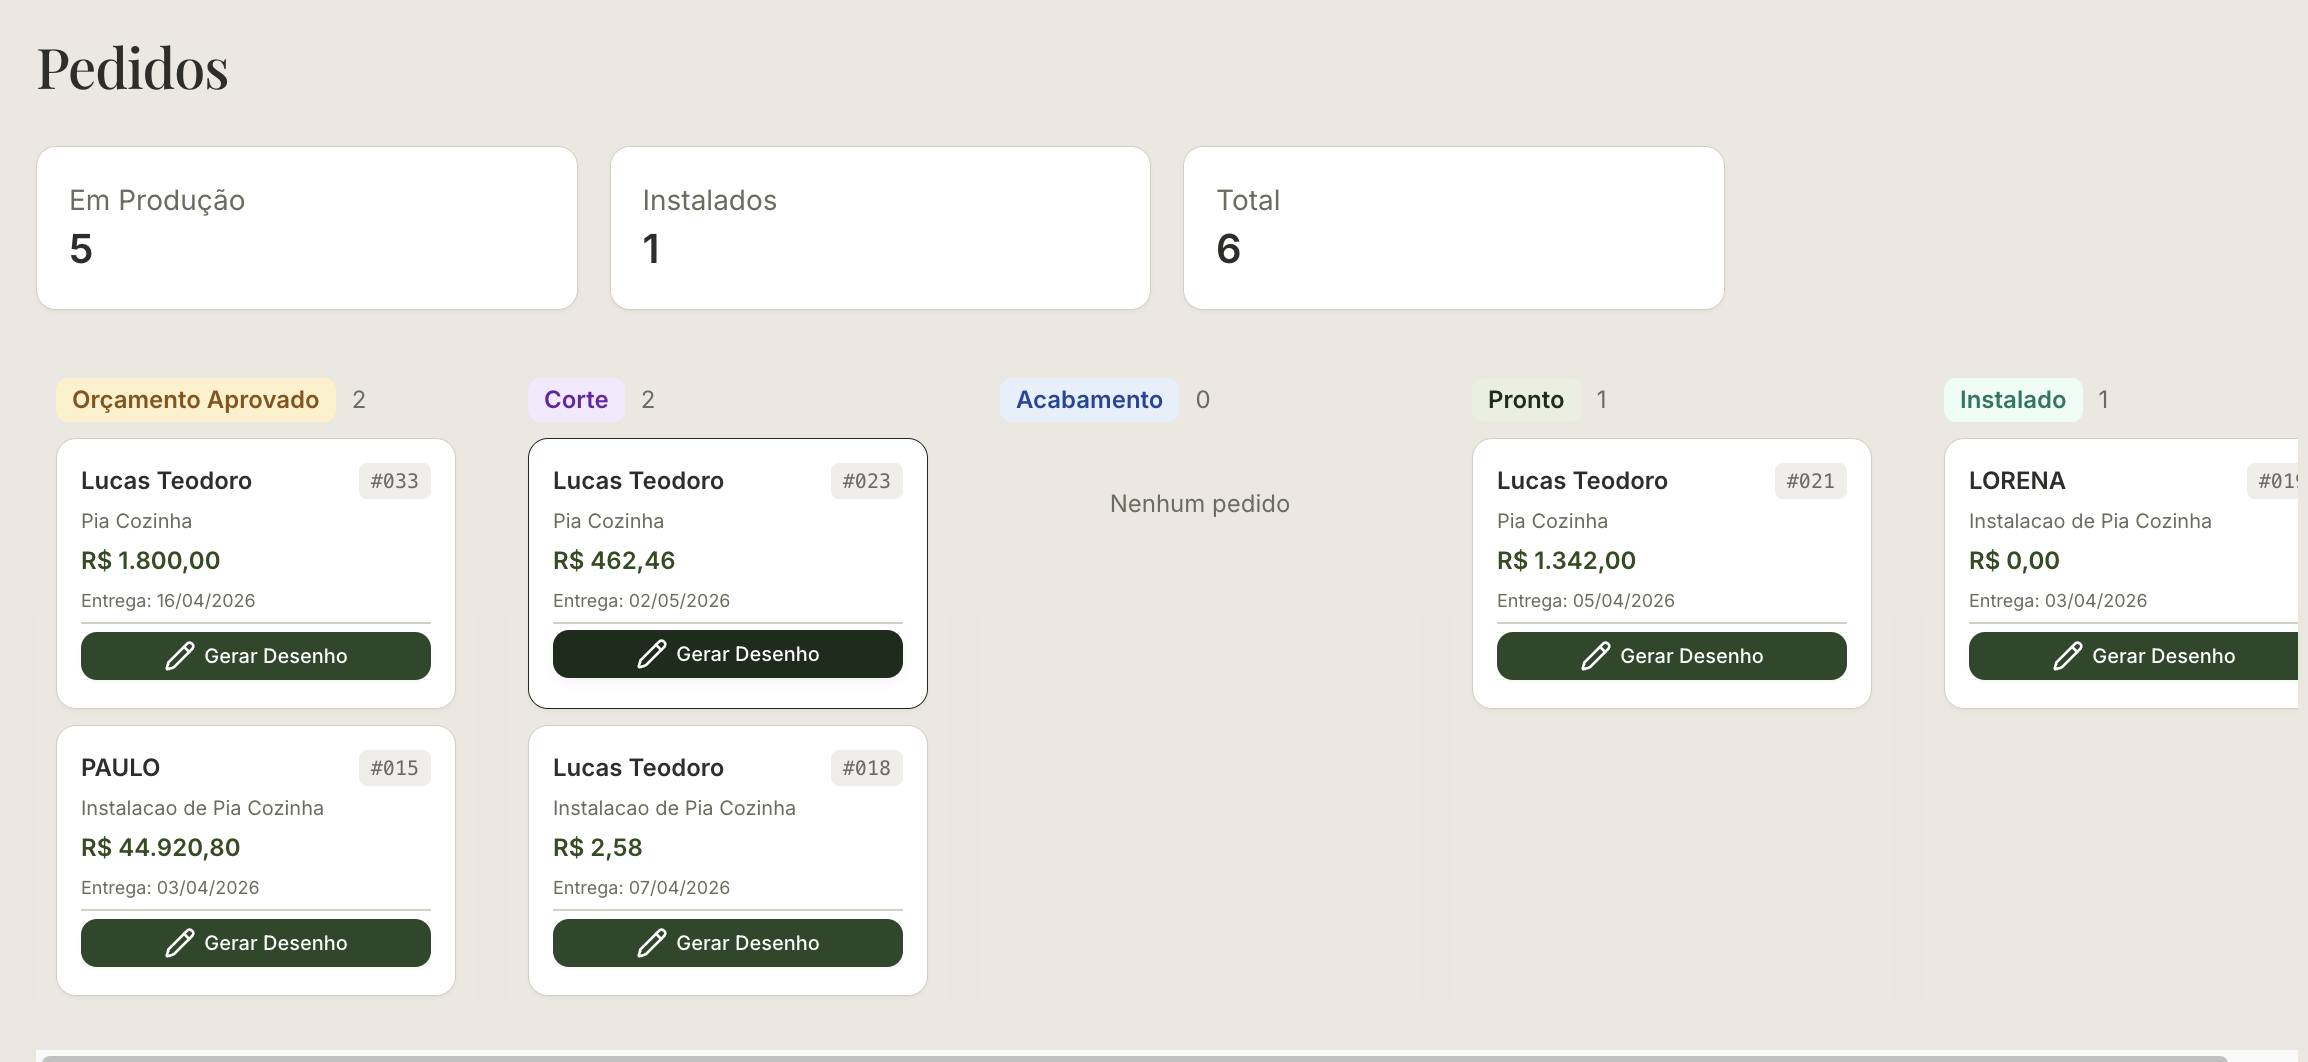The width and height of the screenshot is (2308, 1062).
Task: Select the Corte column label
Action: tap(576, 400)
